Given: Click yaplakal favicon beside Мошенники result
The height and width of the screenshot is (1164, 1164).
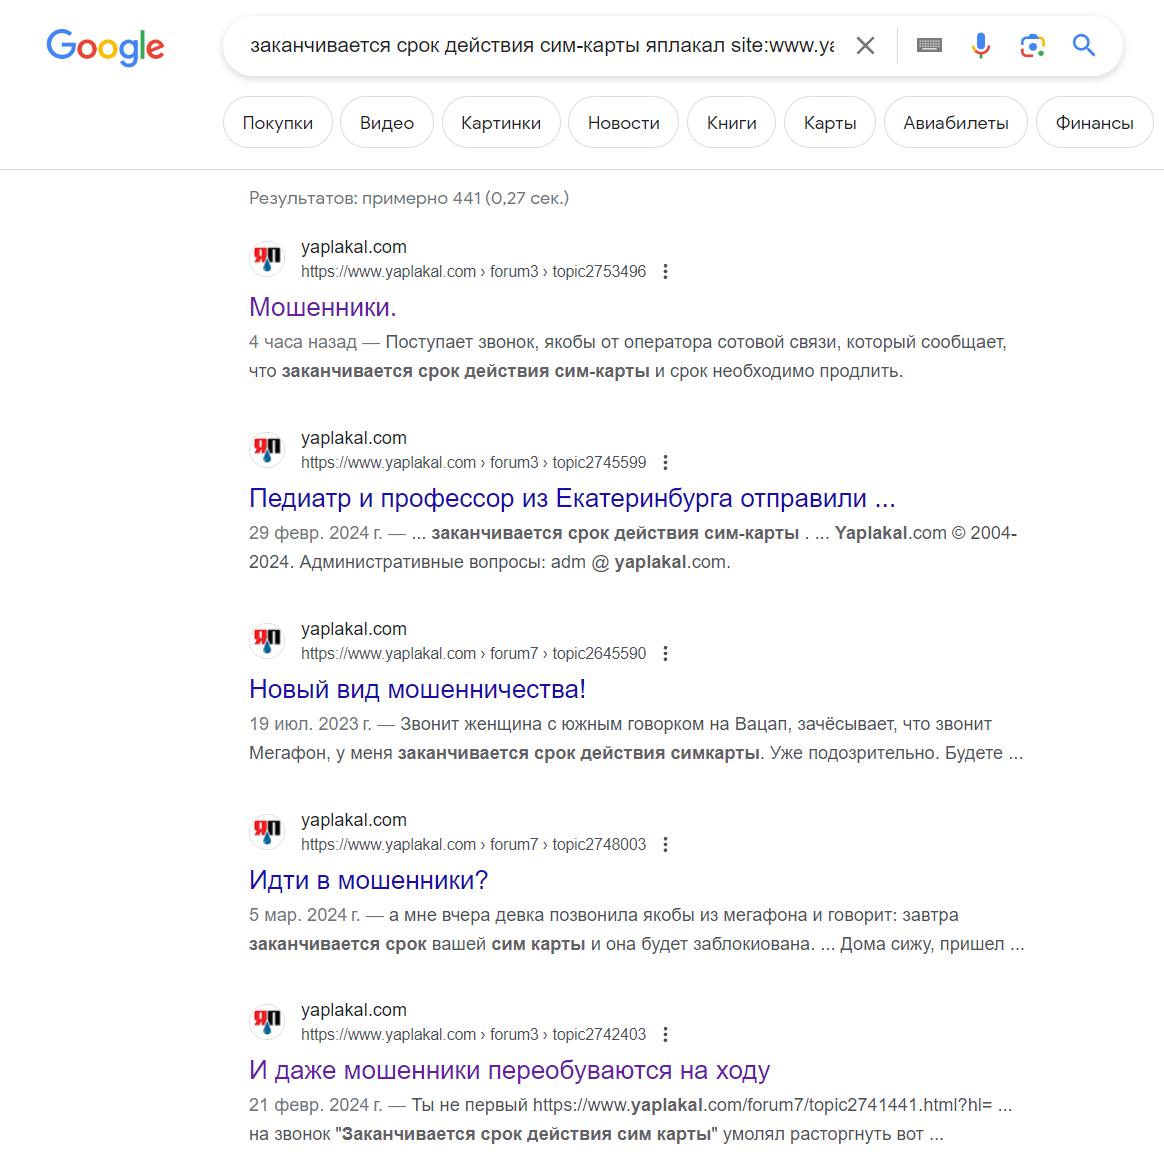Looking at the screenshot, I should point(267,259).
